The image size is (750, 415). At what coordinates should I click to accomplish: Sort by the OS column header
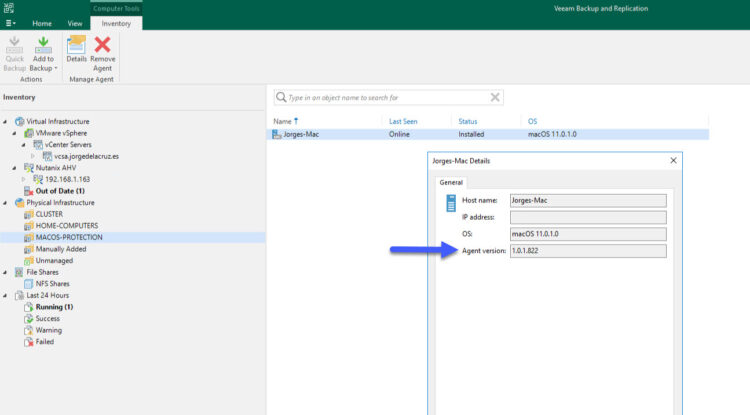pos(532,121)
